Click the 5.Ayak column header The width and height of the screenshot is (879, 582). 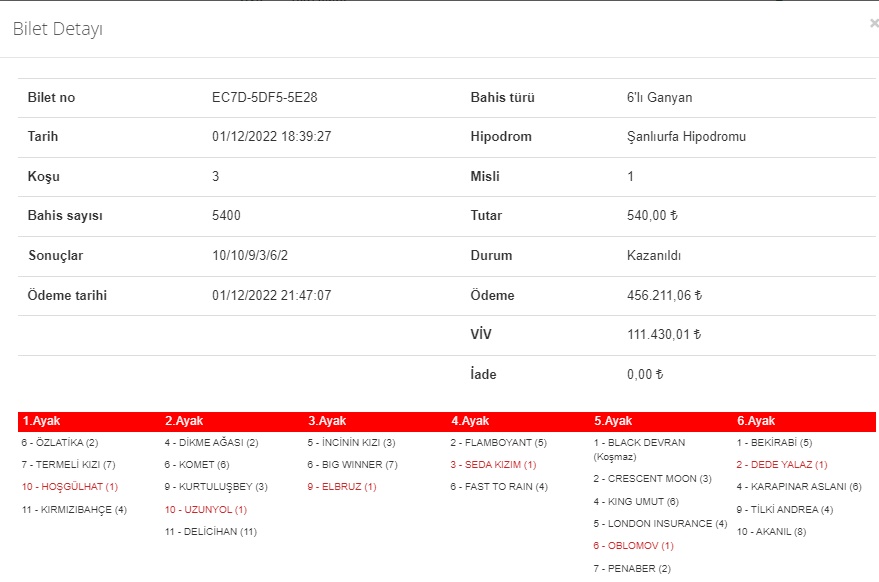pyautogui.click(x=614, y=421)
